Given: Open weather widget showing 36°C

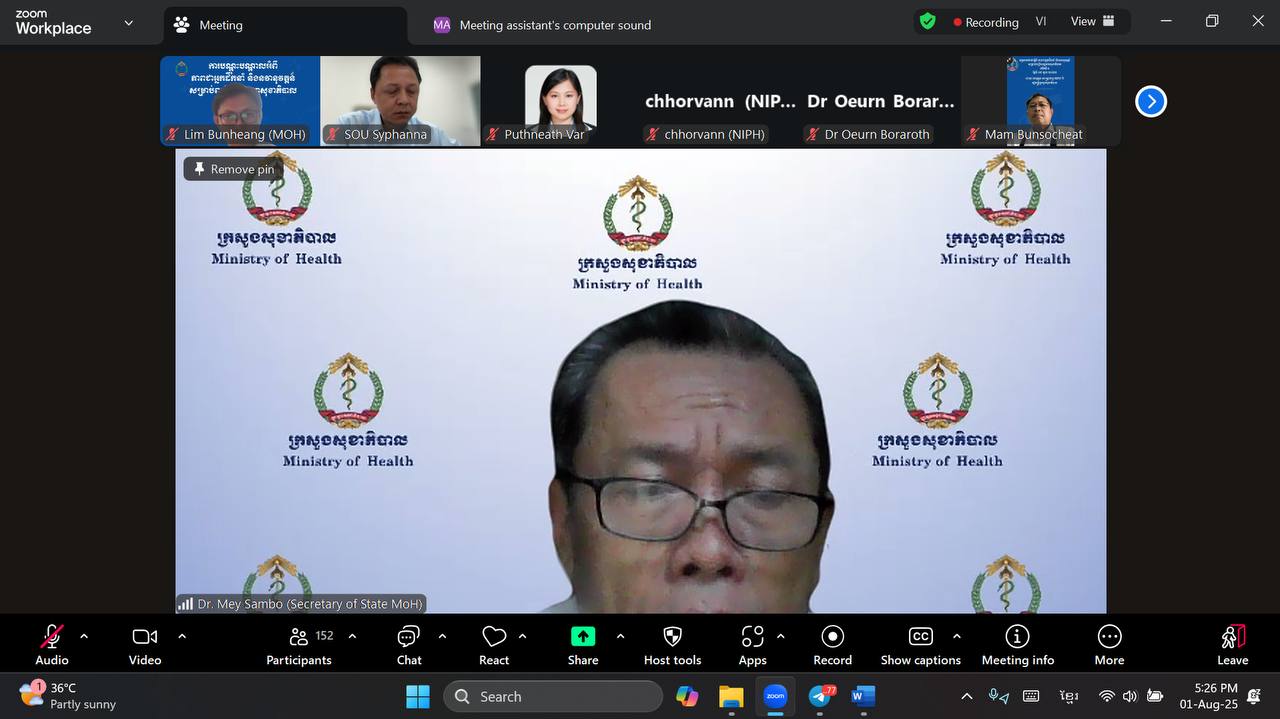Looking at the screenshot, I should tap(68, 696).
